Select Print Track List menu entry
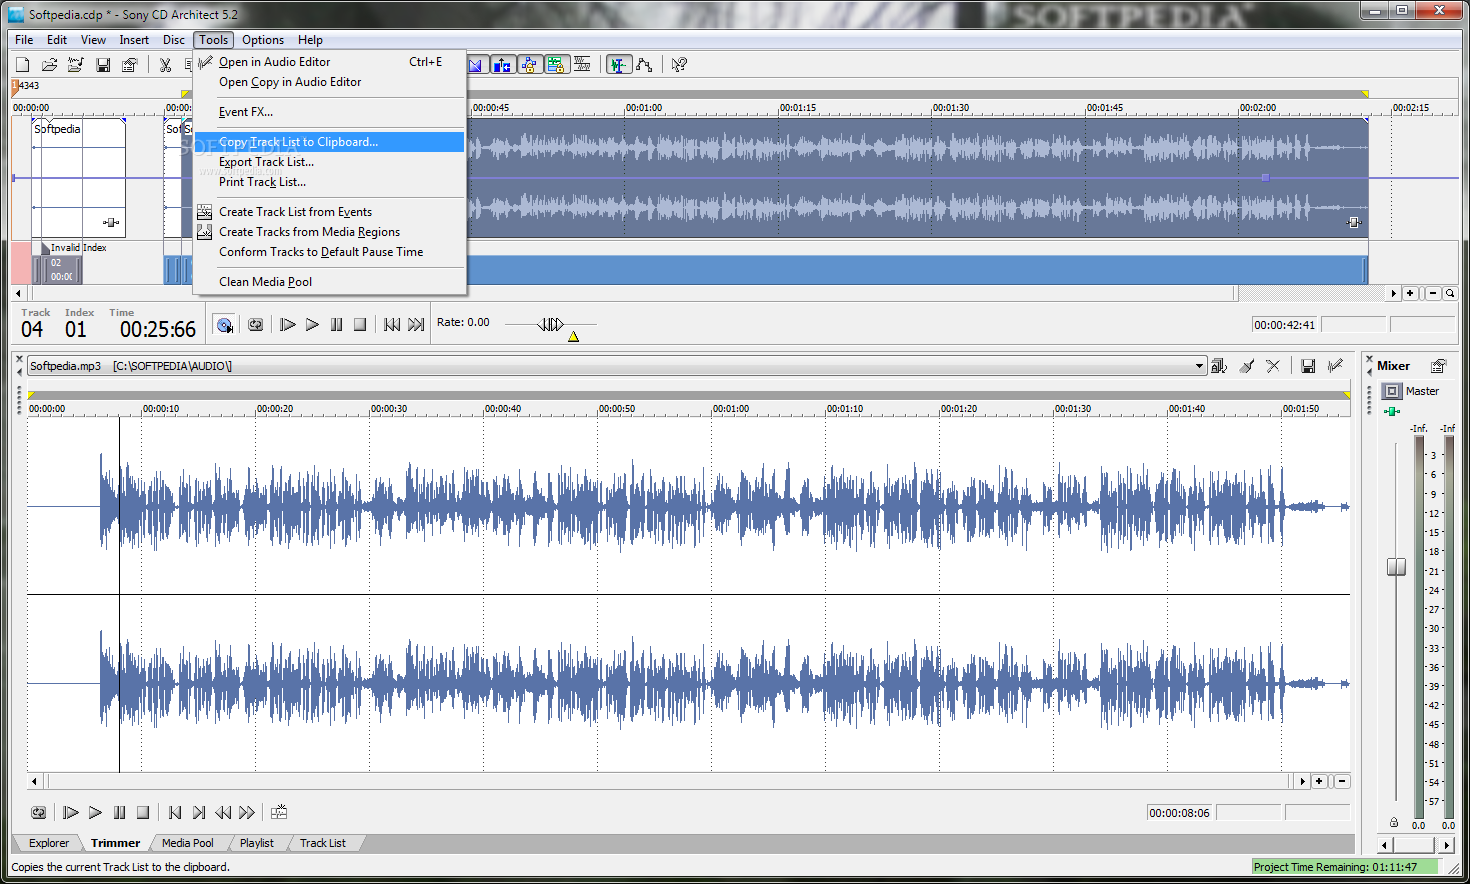 click(329, 182)
